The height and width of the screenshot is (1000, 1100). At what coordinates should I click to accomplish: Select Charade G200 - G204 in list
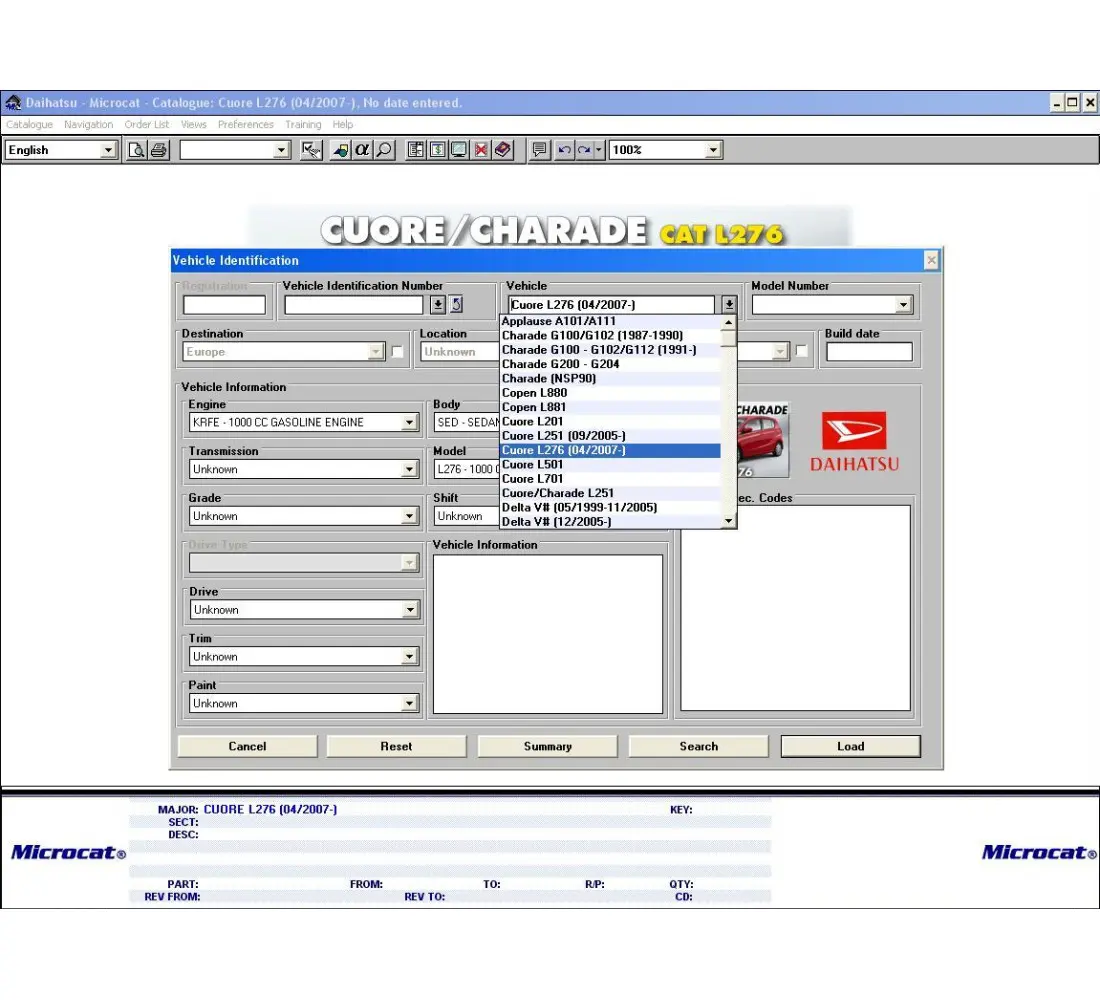pos(610,364)
